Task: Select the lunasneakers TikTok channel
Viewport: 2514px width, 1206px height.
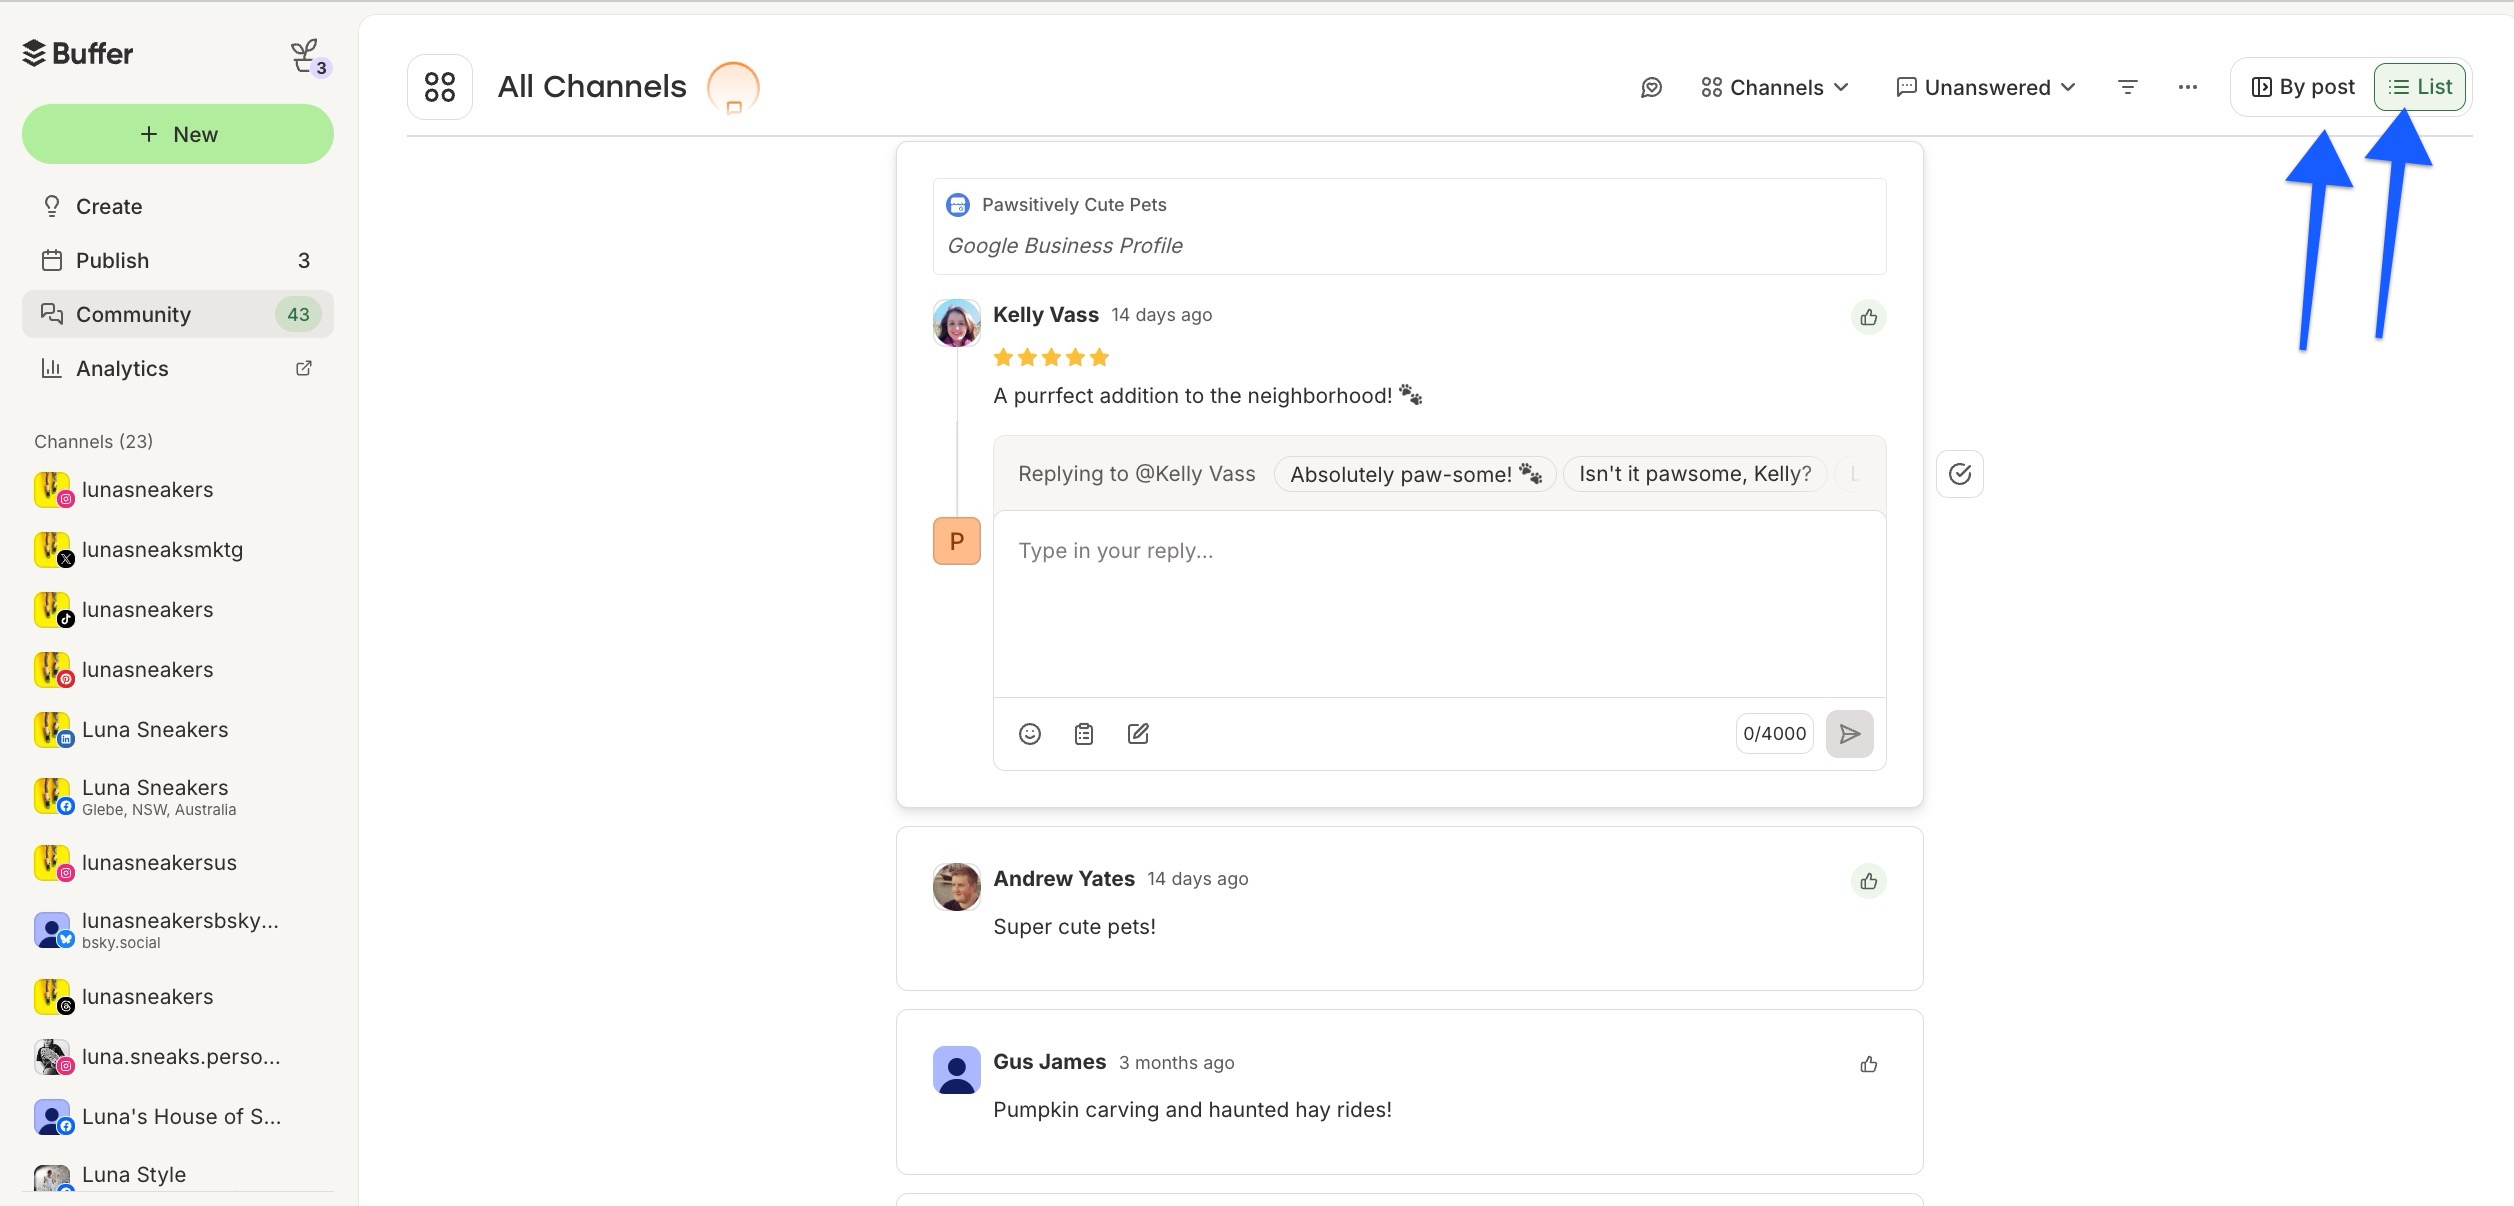Action: click(178, 610)
